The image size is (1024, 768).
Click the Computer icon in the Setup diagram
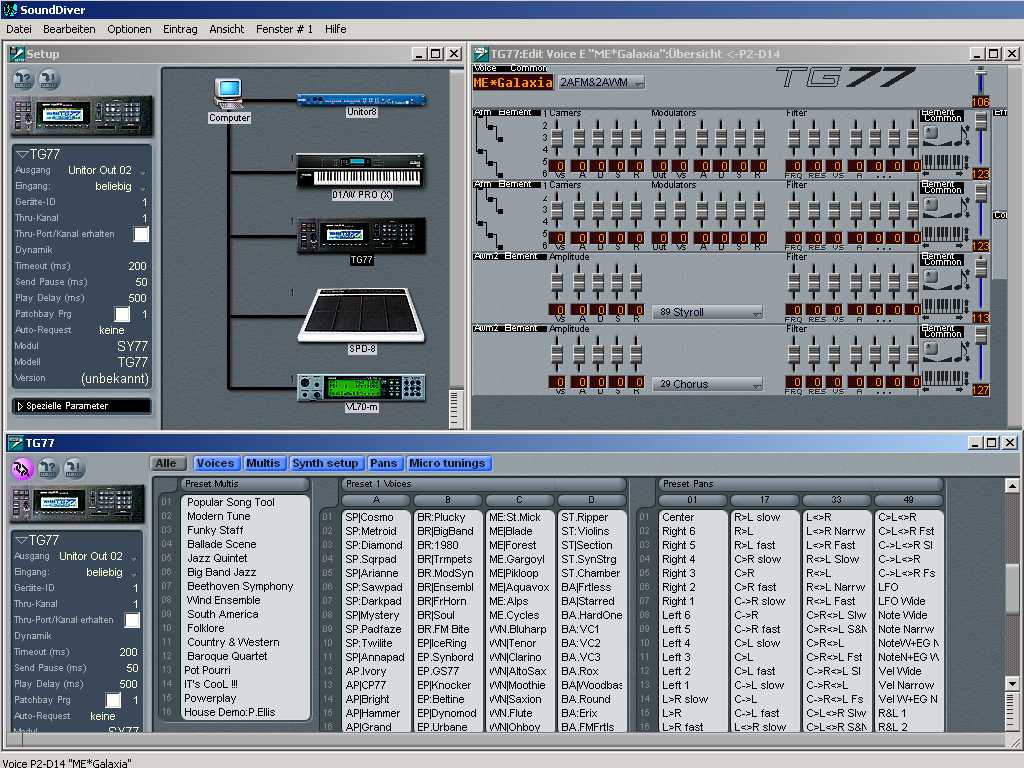(x=229, y=95)
